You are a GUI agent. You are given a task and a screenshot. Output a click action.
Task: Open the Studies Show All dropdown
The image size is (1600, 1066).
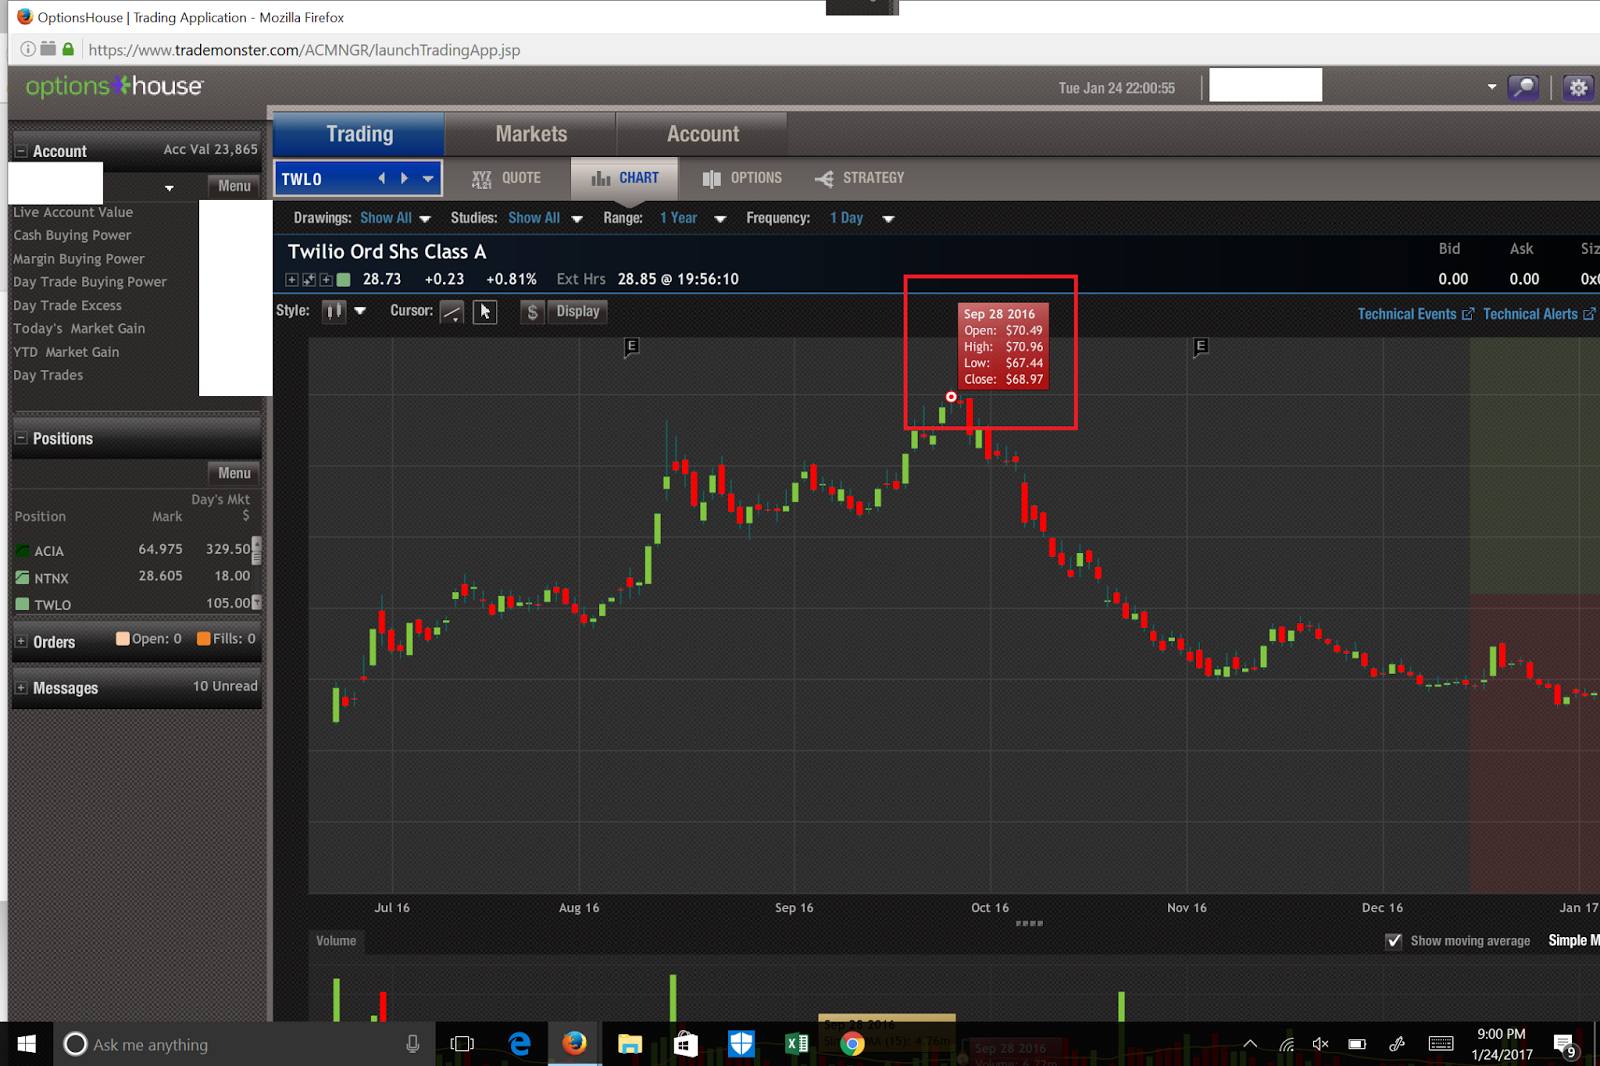[545, 218]
